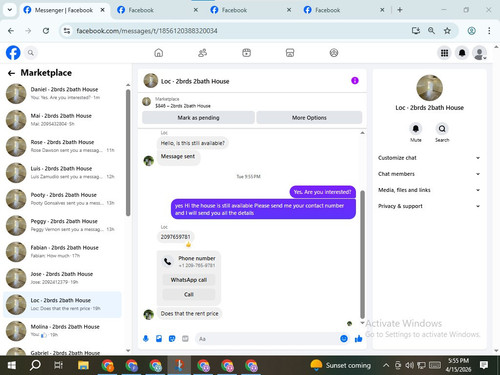Screen dimensions: 500x375
Task: Reload the page with the refresh icon
Action: click(x=46, y=31)
